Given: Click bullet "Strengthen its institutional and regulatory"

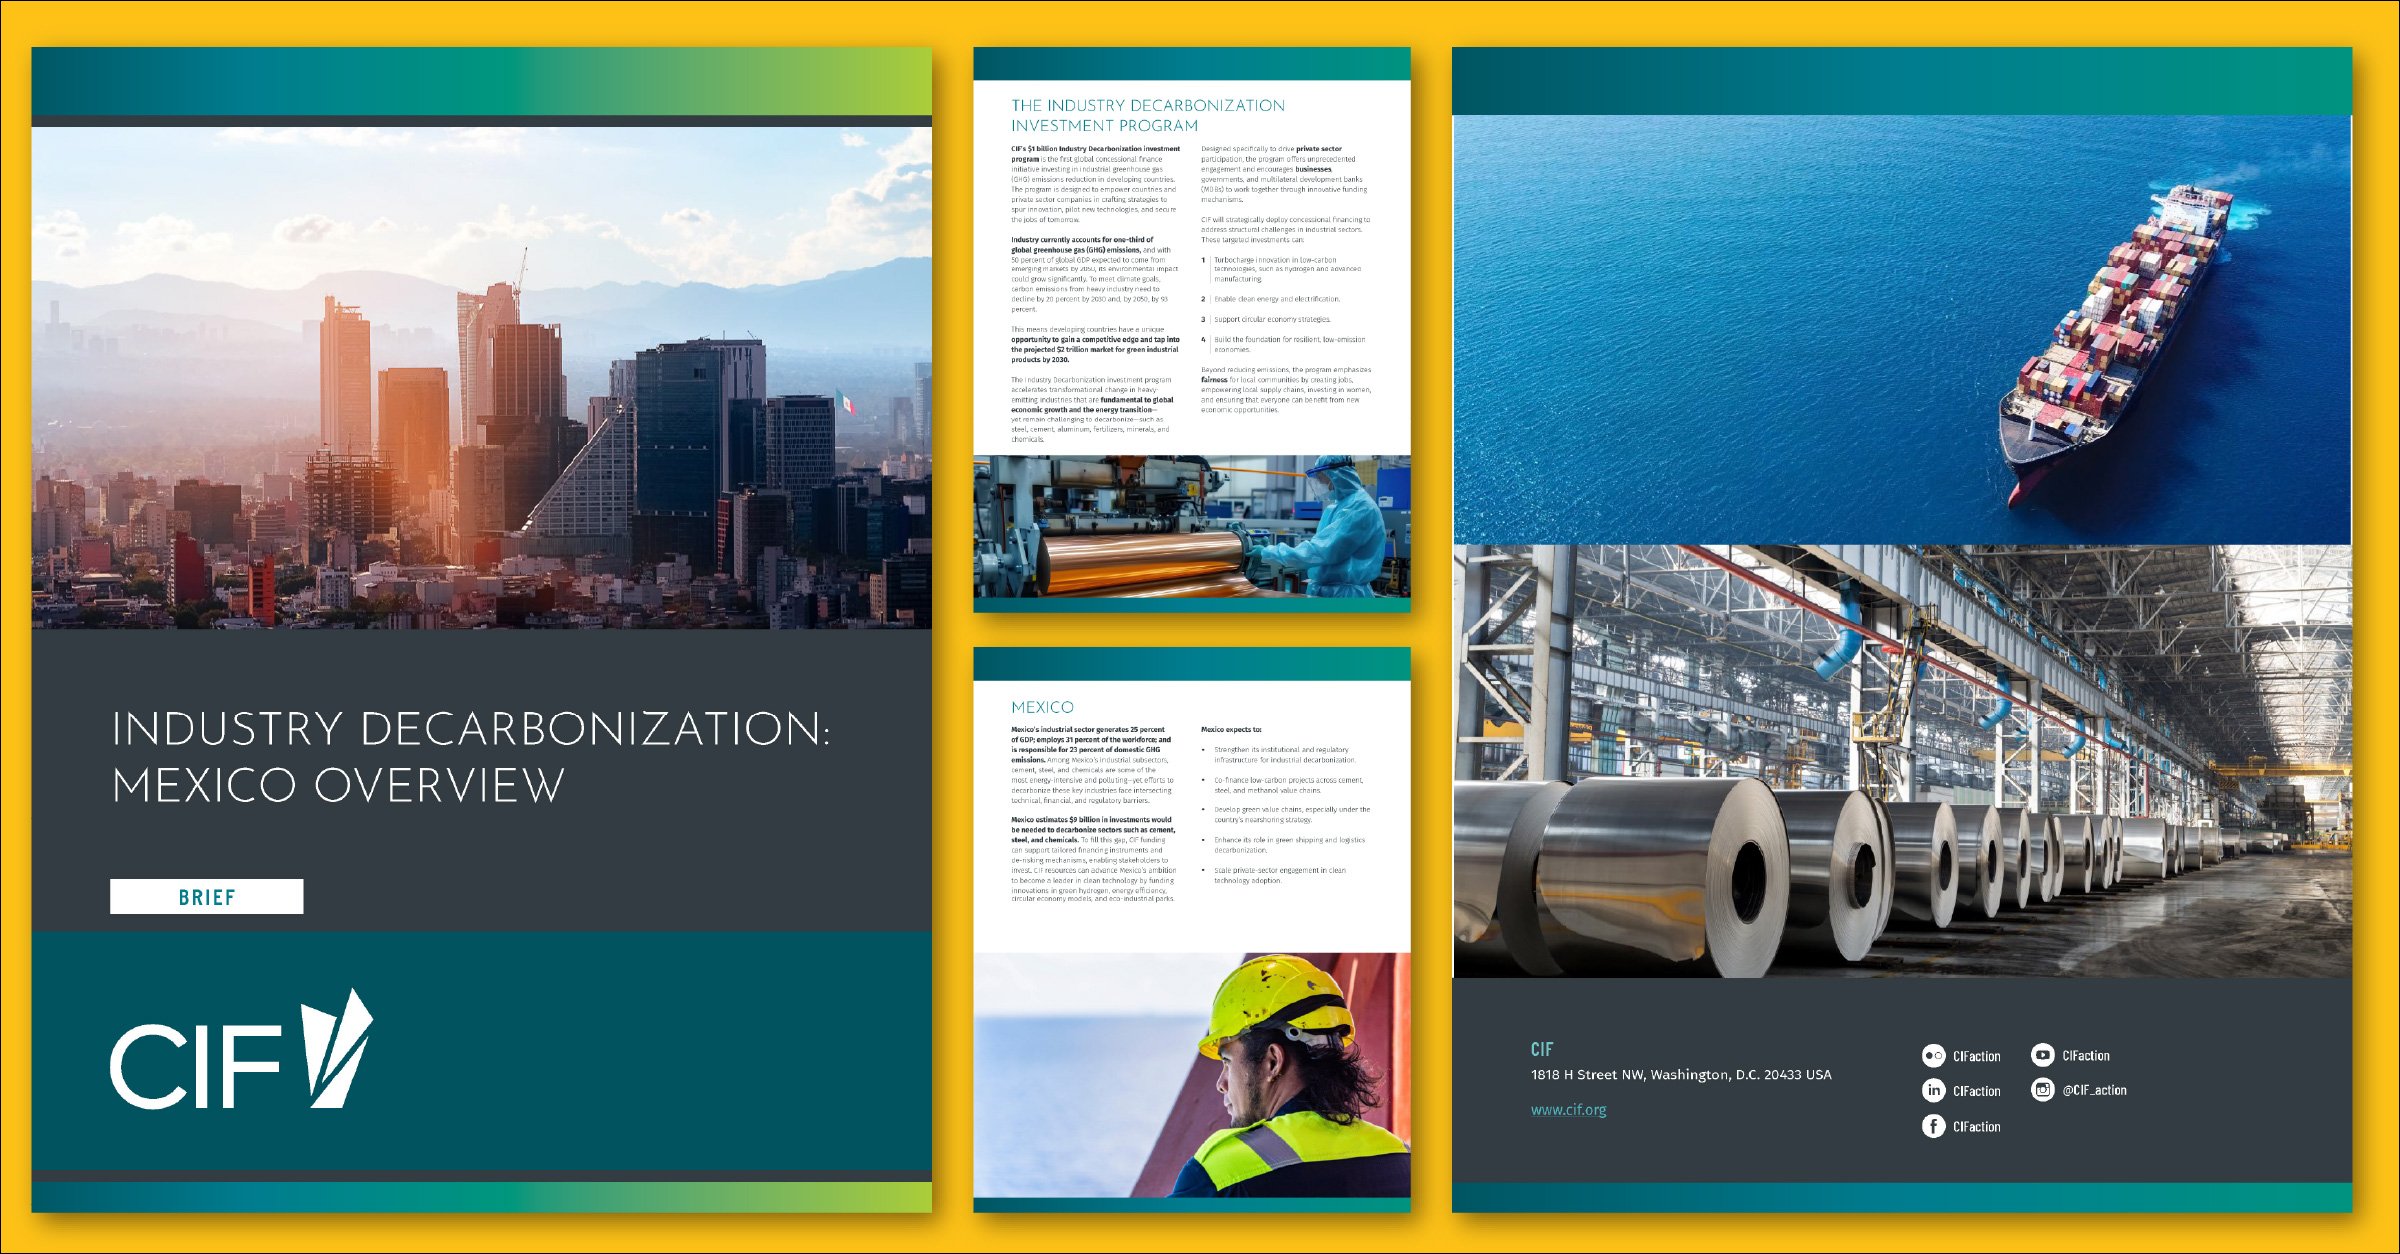Looking at the screenshot, I should (1279, 754).
